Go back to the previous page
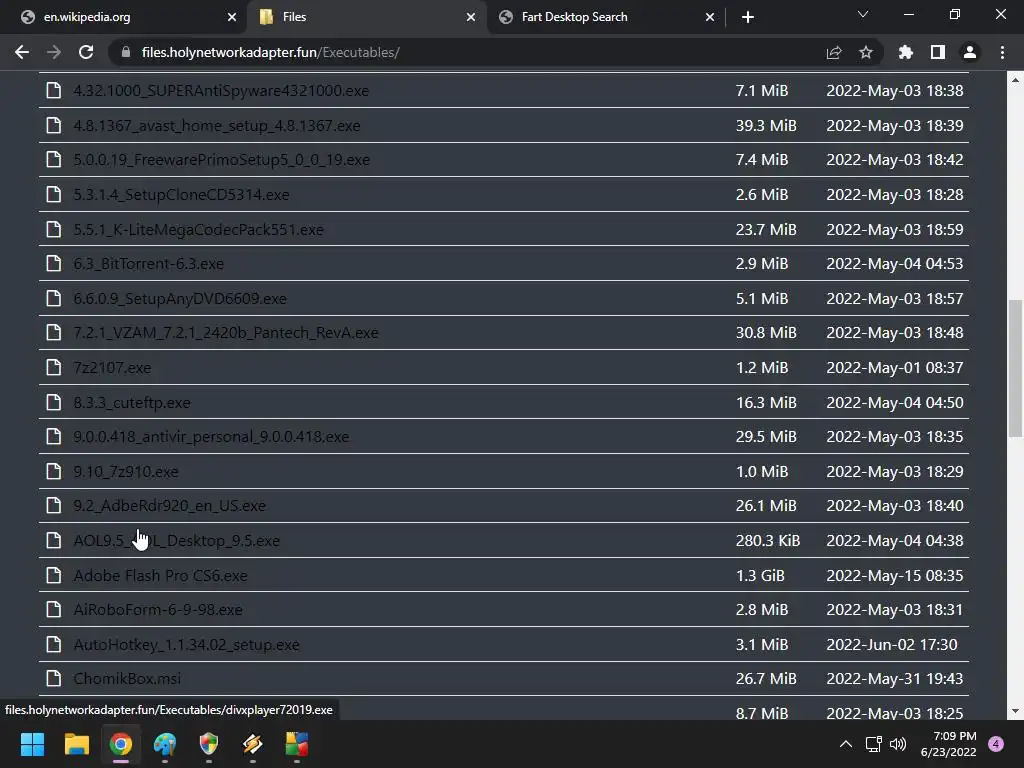The height and width of the screenshot is (768, 1024). point(22,52)
